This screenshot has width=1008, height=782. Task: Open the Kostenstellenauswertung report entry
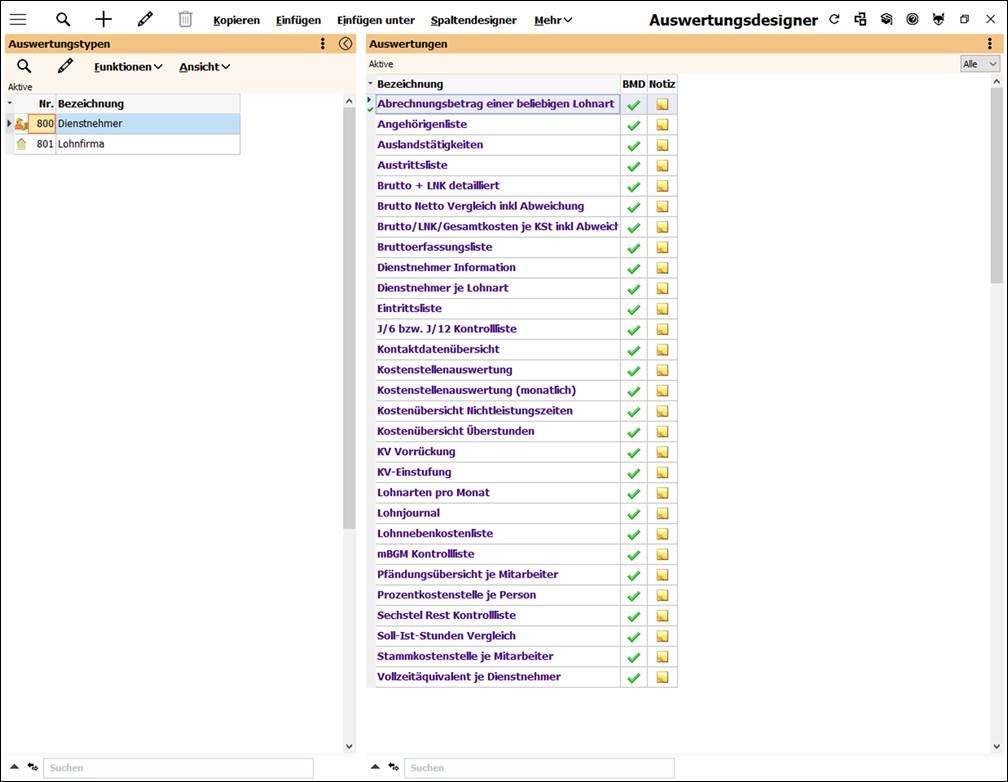pyautogui.click(x=444, y=370)
